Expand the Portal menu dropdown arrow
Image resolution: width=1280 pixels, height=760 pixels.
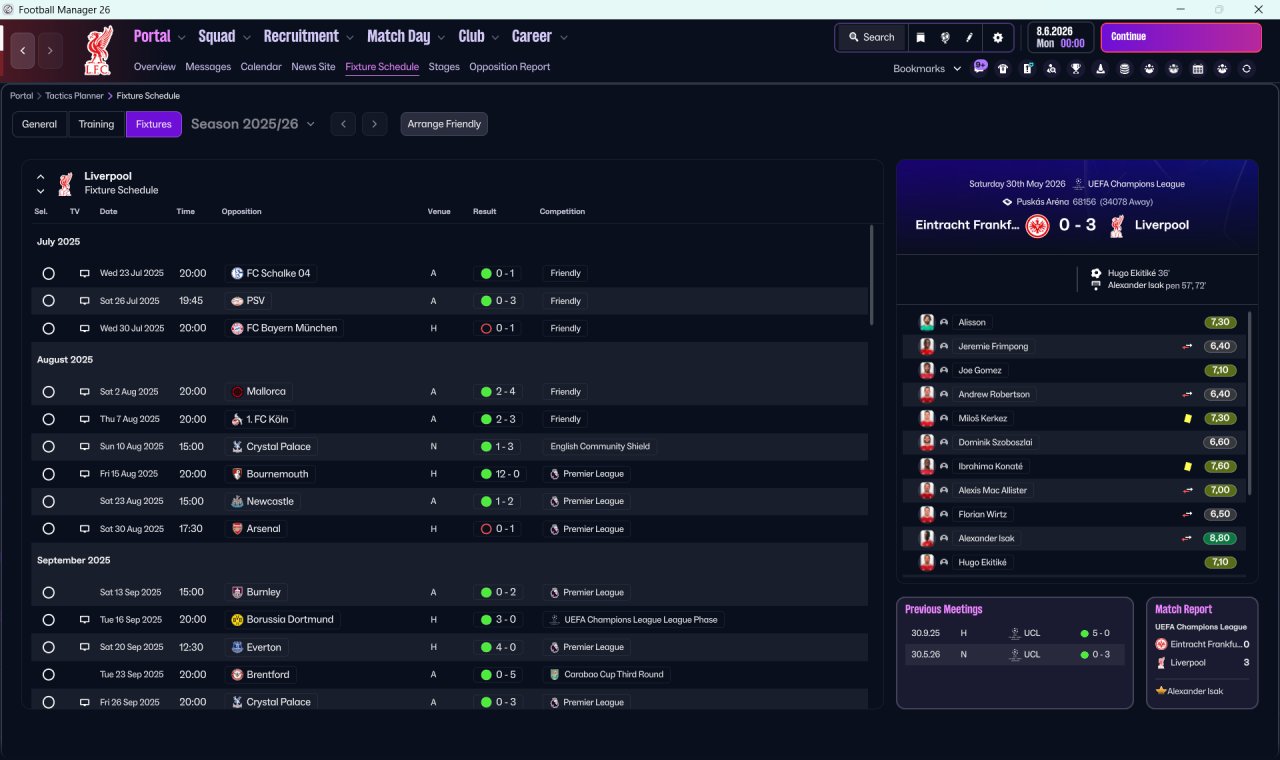[x=181, y=38]
